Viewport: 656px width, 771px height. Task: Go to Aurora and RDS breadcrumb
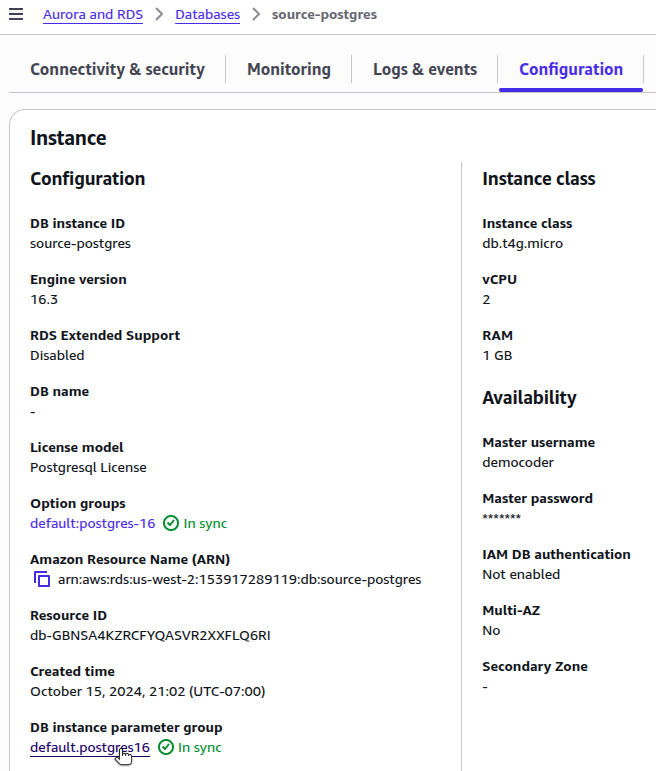point(93,15)
